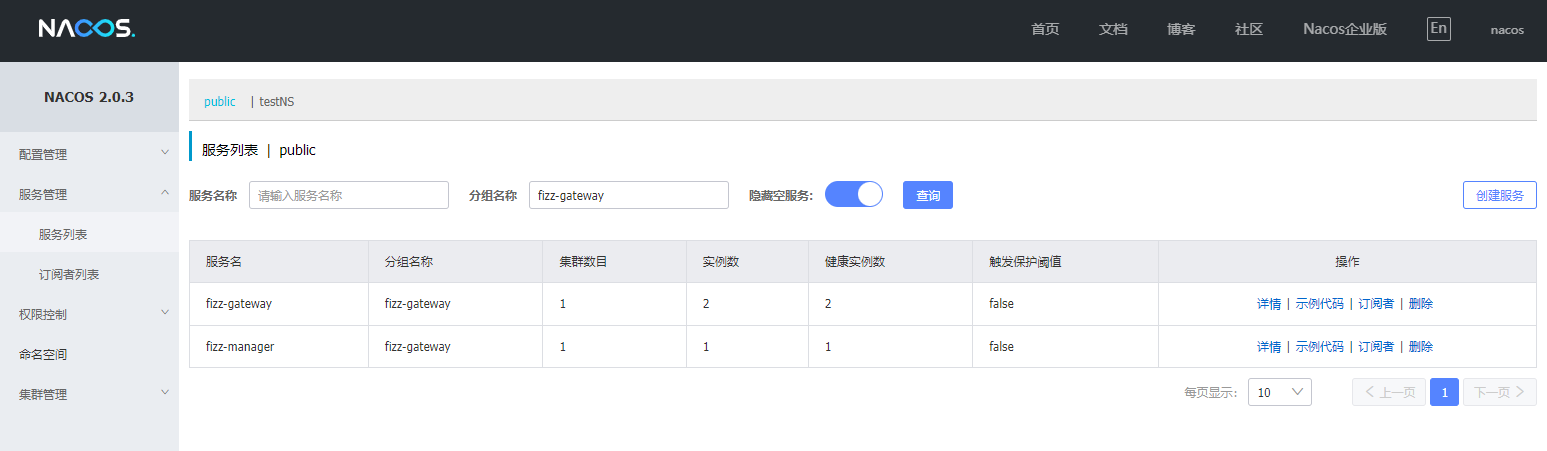This screenshot has height=451, width=1547.
Task: Open 博客 in top navigation
Action: (x=1181, y=29)
